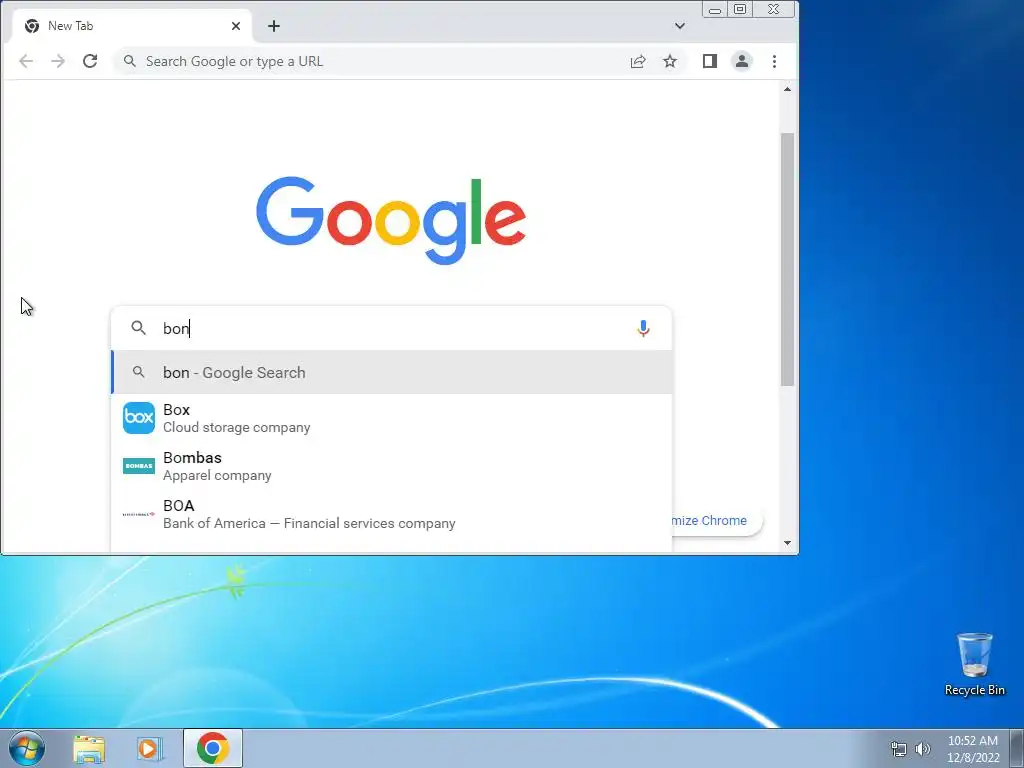
Task: Choose the Bombas apparel company suggestion
Action: tap(392, 466)
